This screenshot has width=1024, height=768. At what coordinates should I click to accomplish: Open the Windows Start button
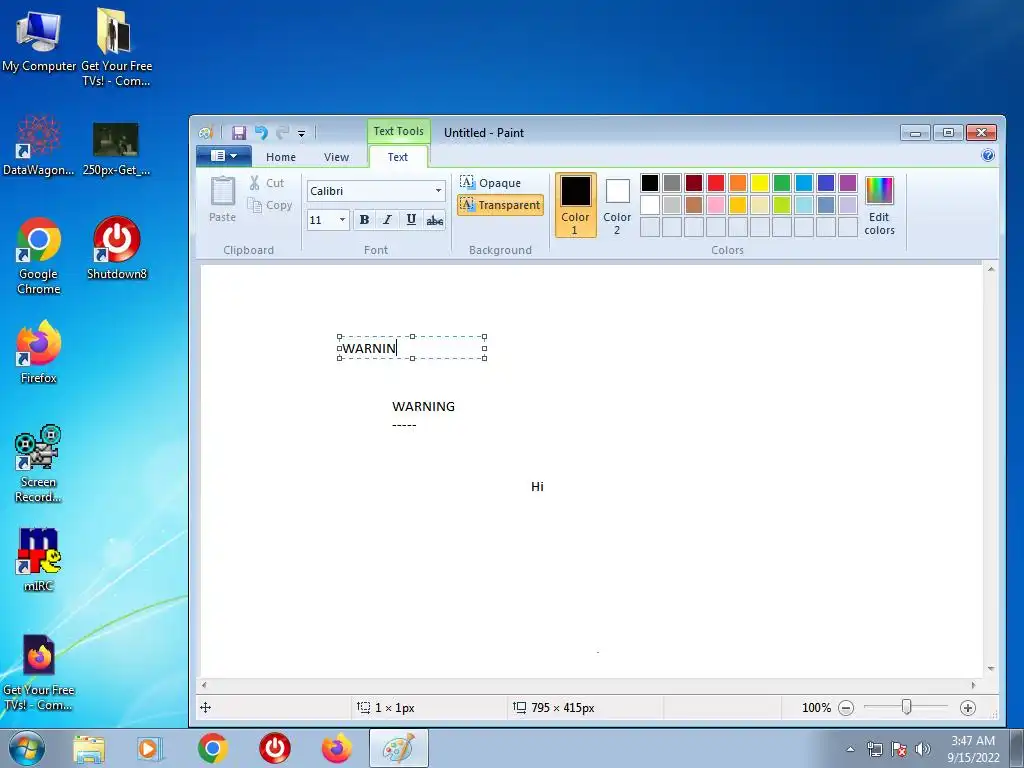26,748
